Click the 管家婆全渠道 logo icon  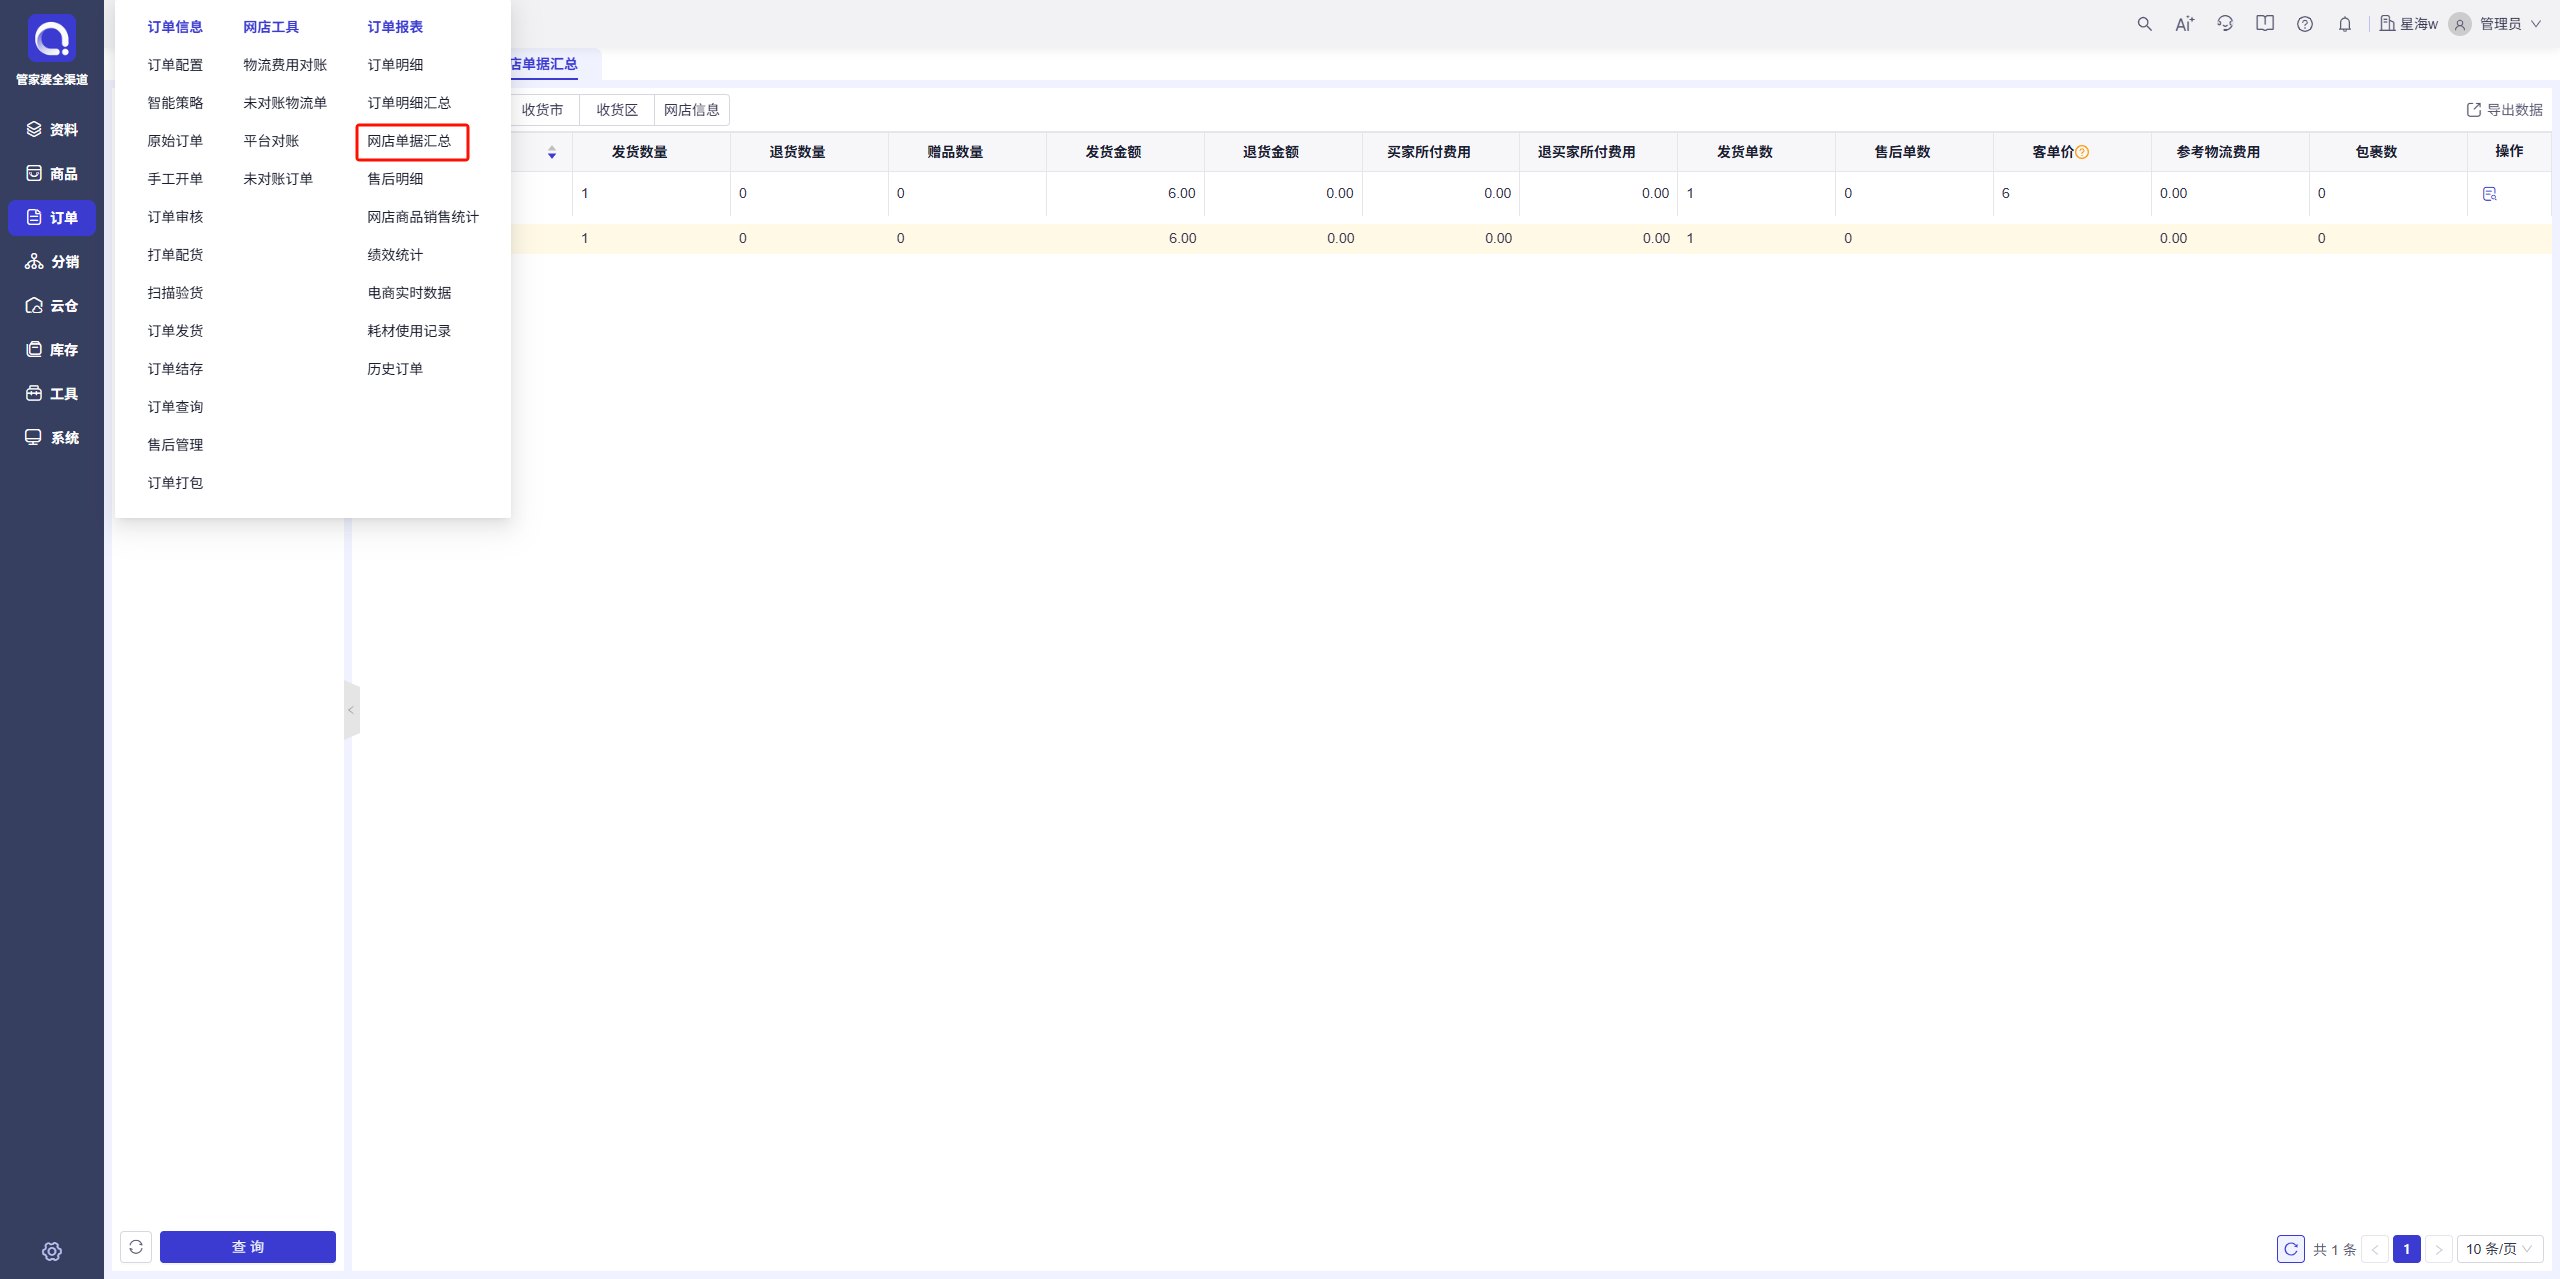[51, 38]
